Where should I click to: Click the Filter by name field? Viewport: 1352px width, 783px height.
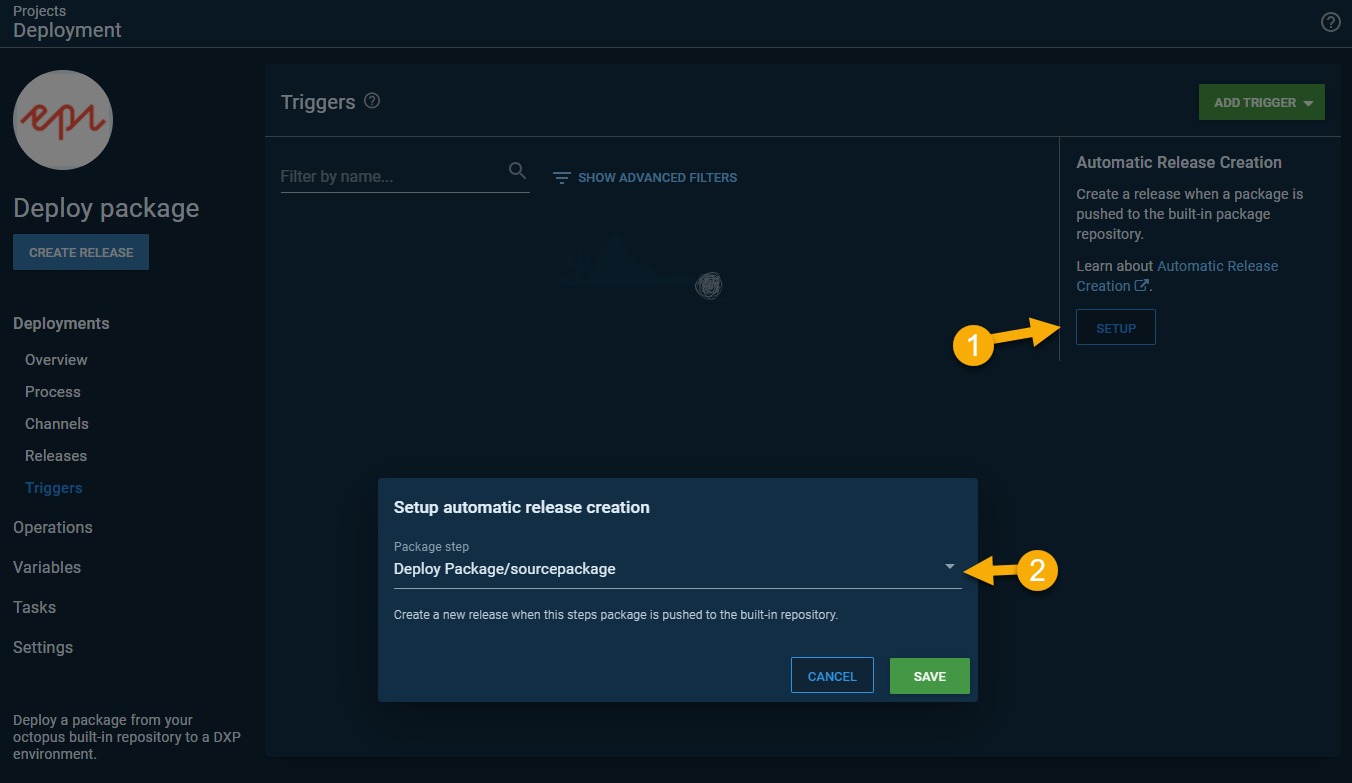(392, 177)
